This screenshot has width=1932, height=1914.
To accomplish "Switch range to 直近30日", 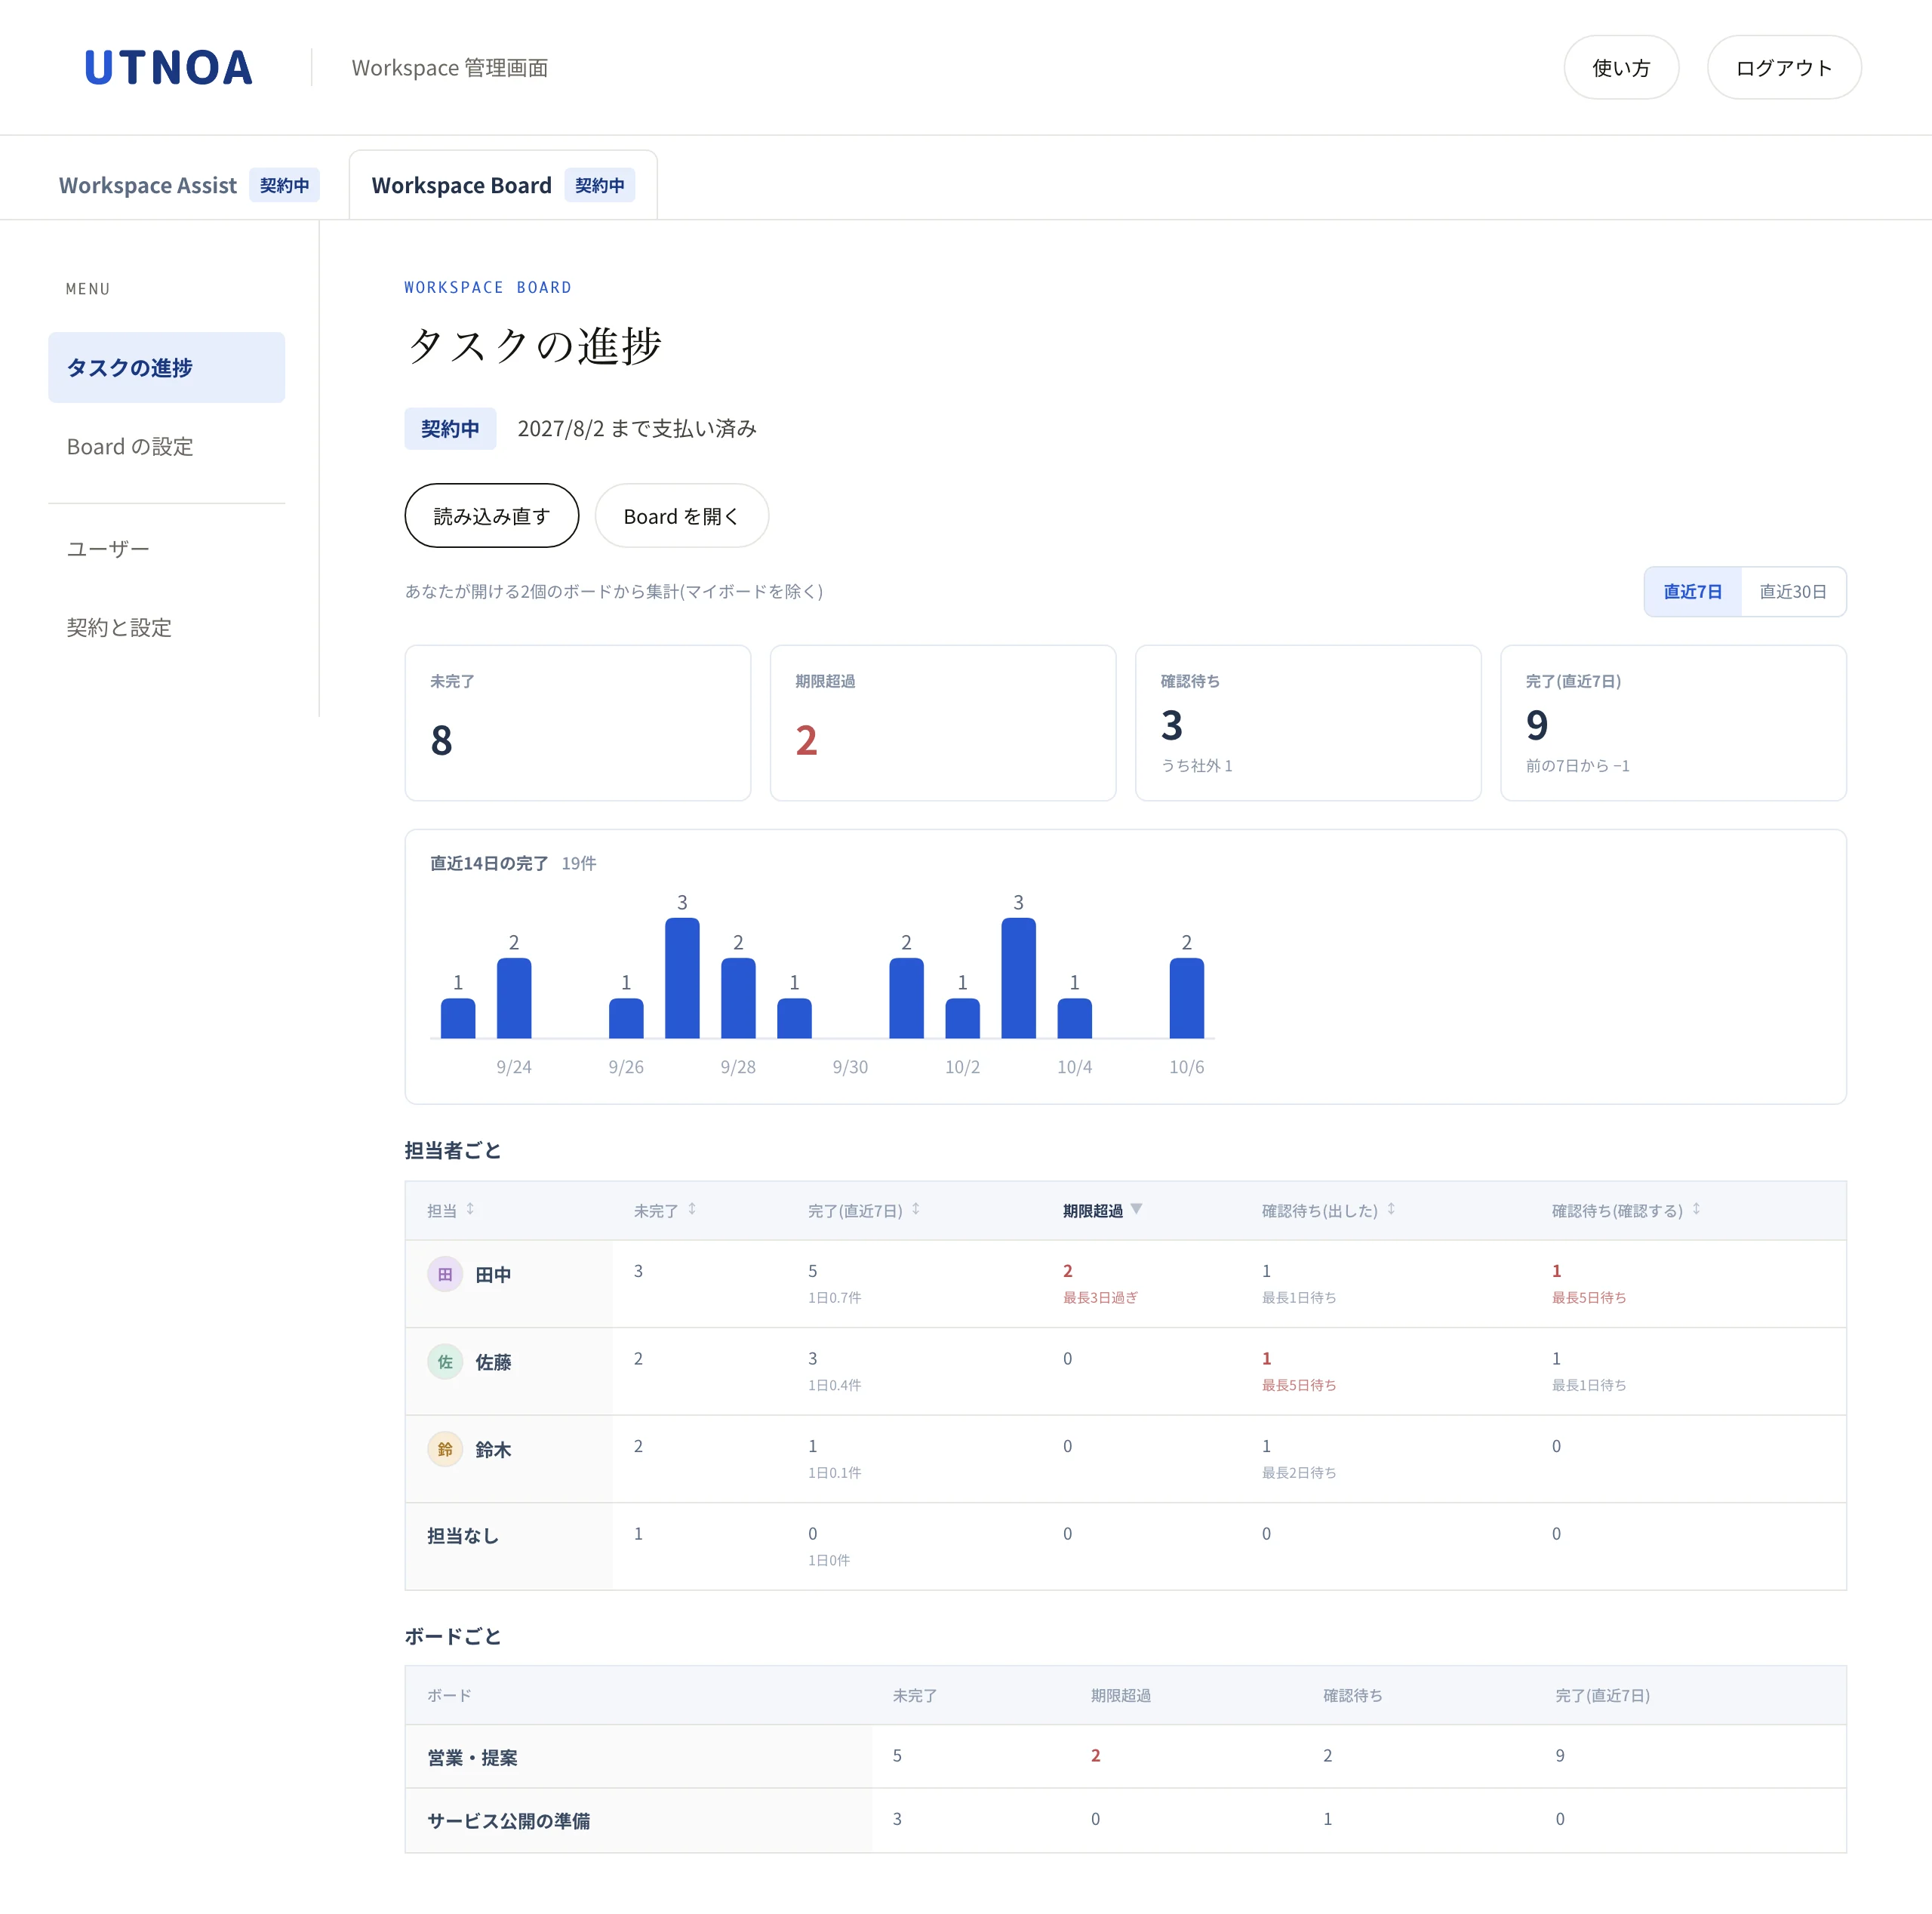I will 1793,592.
